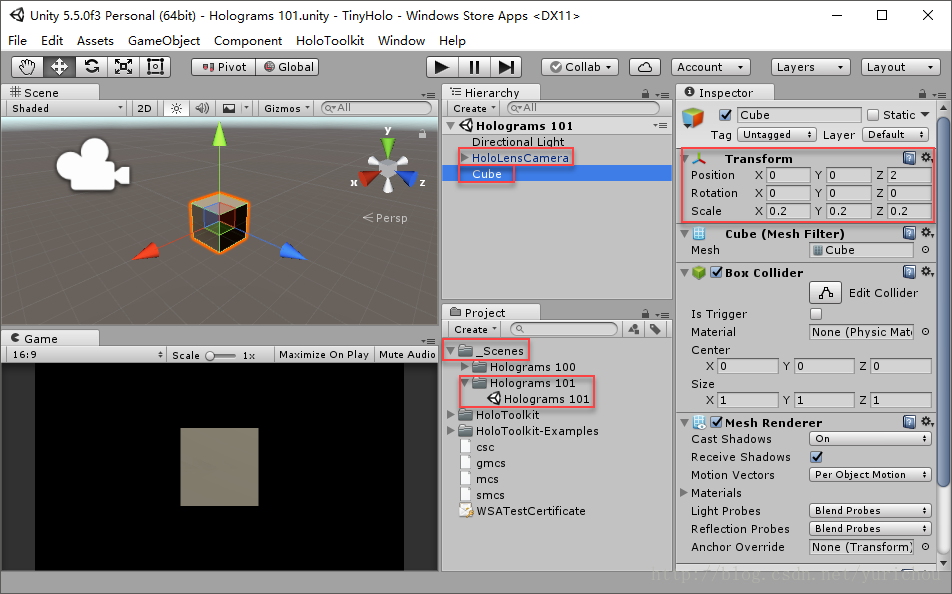952x594 pixels.
Task: Click the Step frame button
Action: [506, 67]
